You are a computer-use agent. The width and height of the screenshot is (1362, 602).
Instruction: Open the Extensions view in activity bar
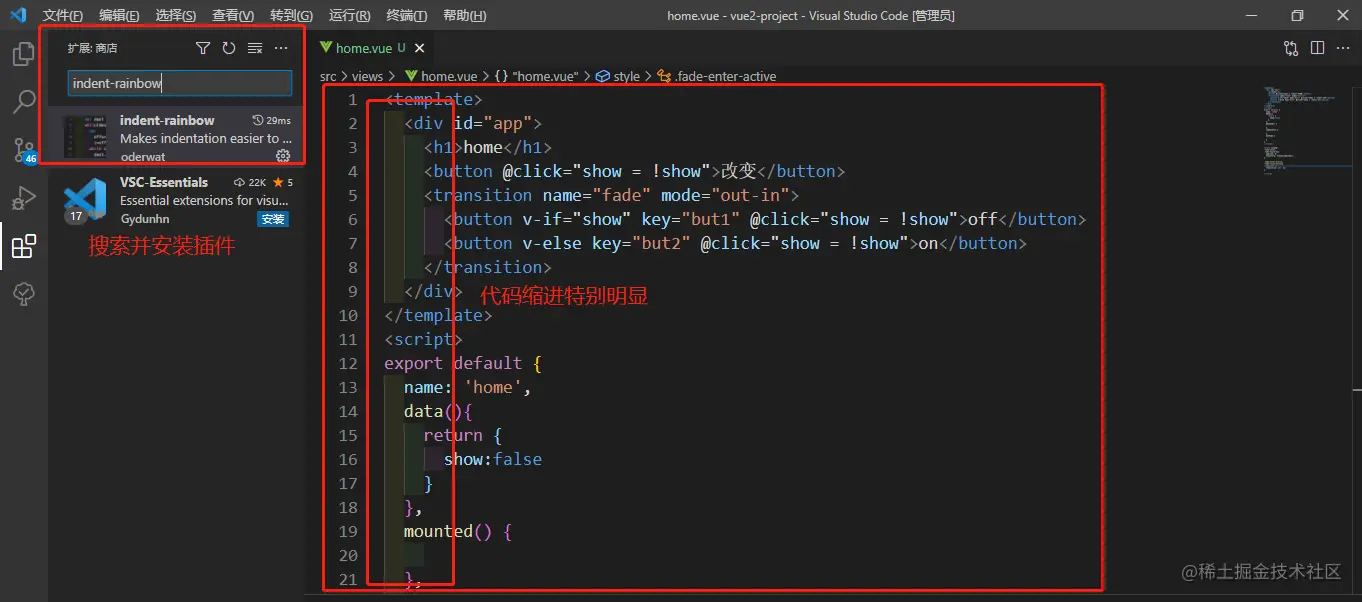23,246
